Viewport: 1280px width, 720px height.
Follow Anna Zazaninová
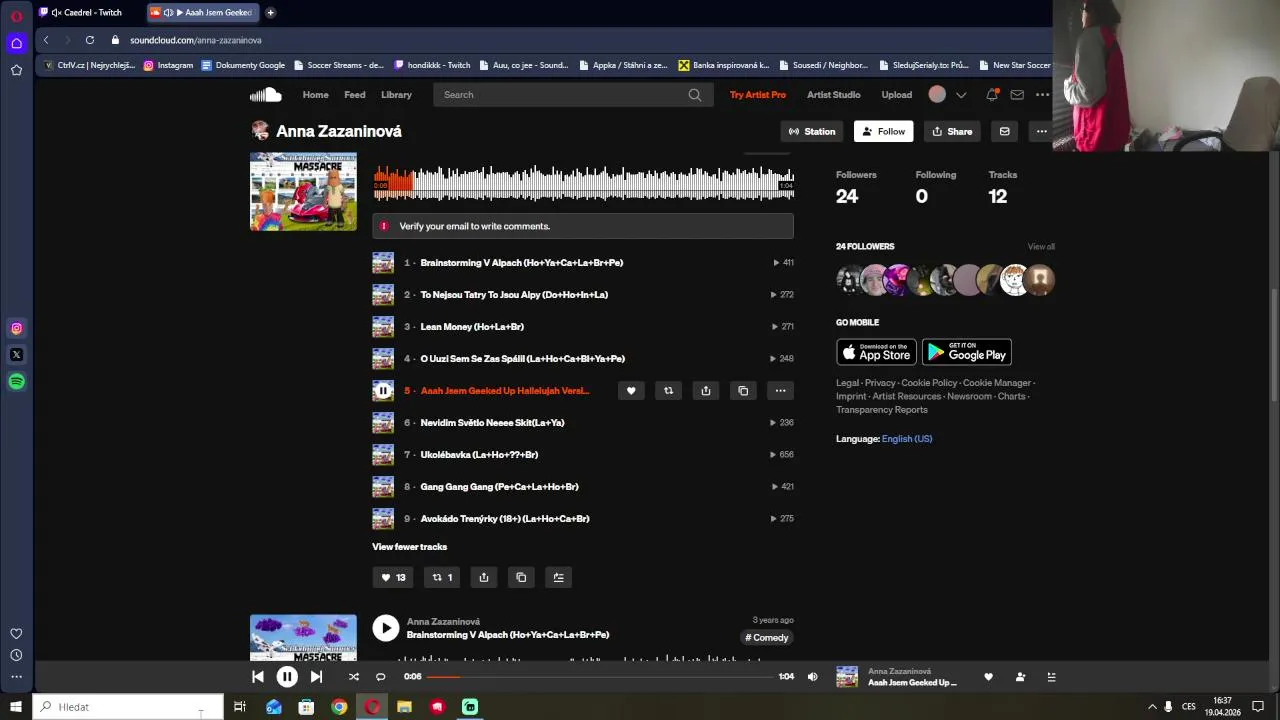click(x=883, y=131)
